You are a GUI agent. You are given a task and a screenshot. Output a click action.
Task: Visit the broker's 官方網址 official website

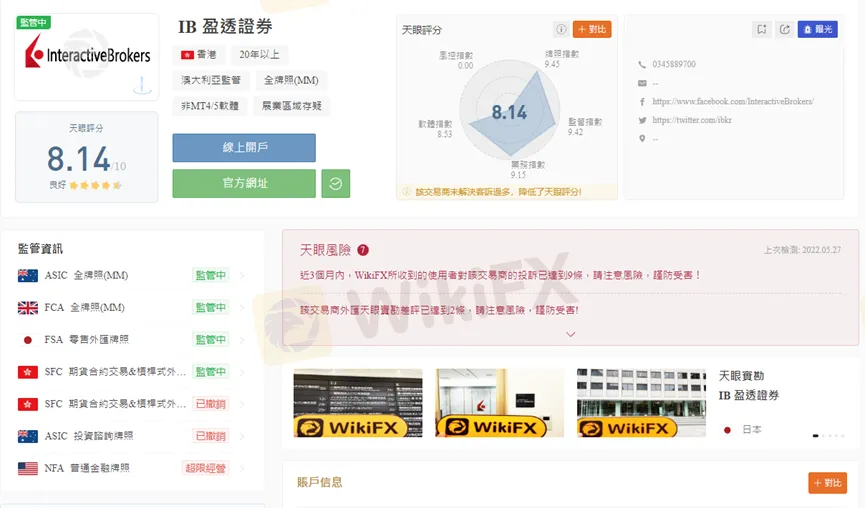click(x=244, y=184)
